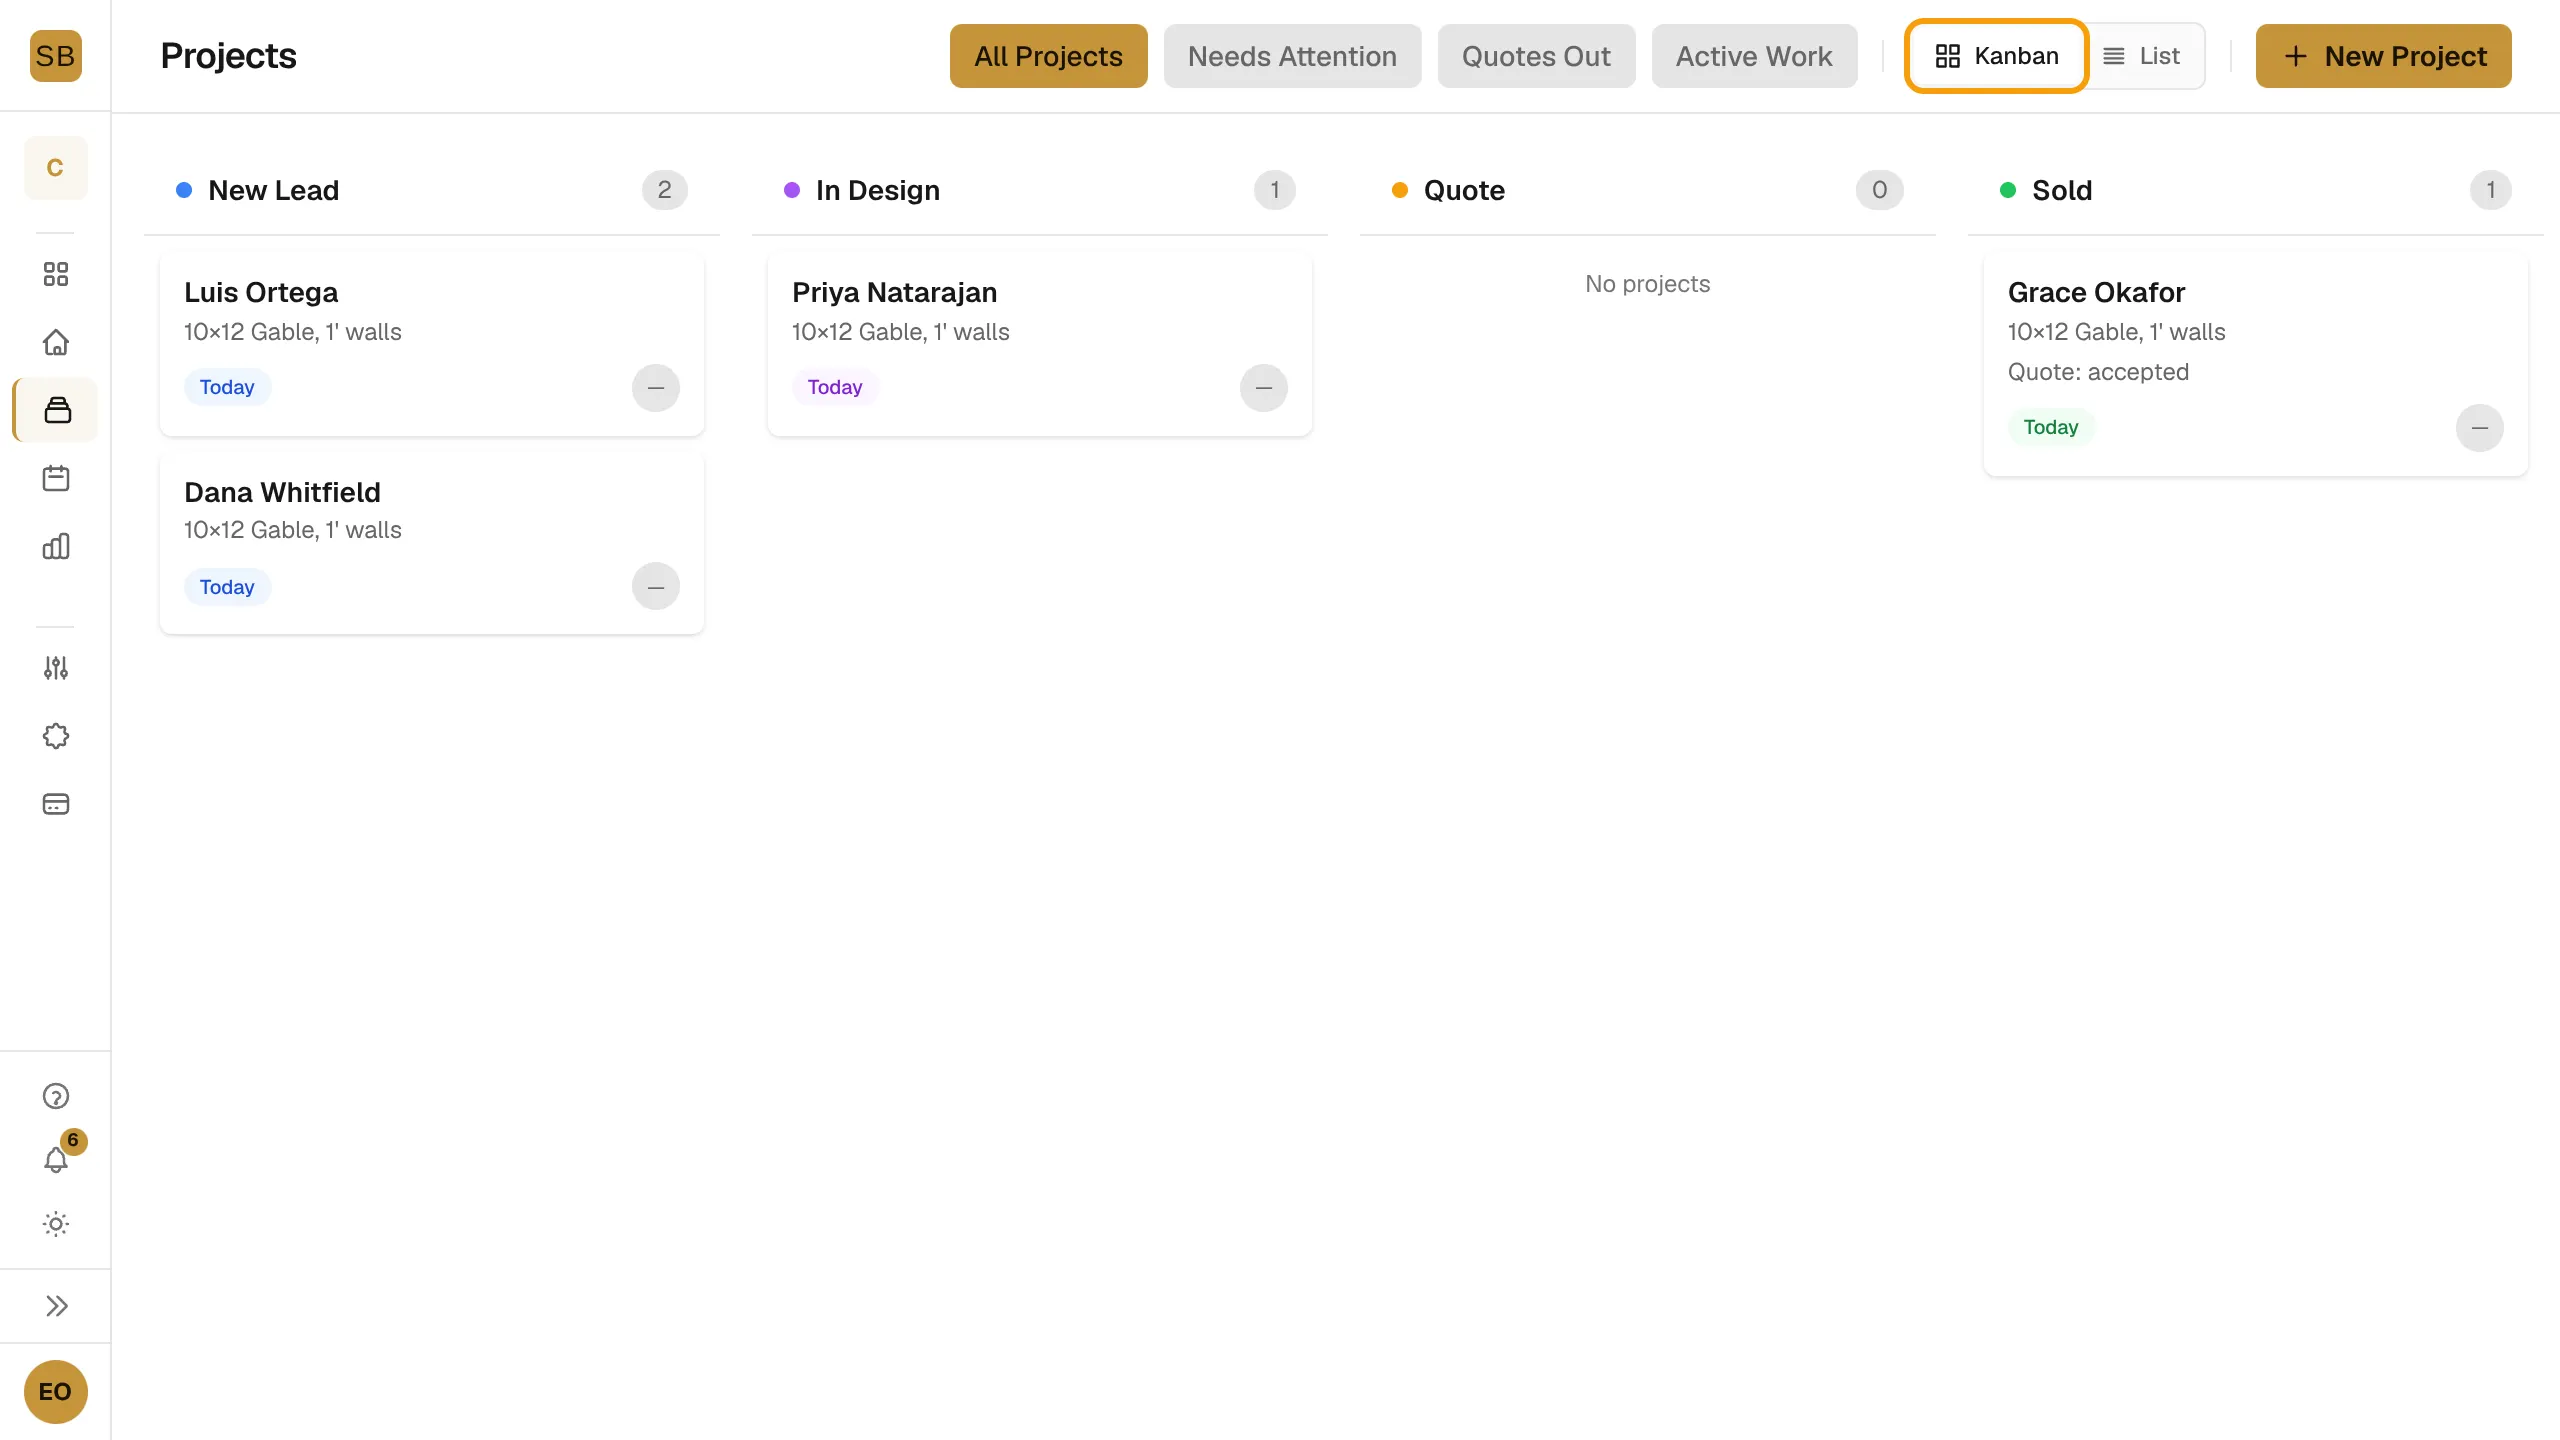
Task: Open the credit card billing icon
Action: tap(56, 804)
